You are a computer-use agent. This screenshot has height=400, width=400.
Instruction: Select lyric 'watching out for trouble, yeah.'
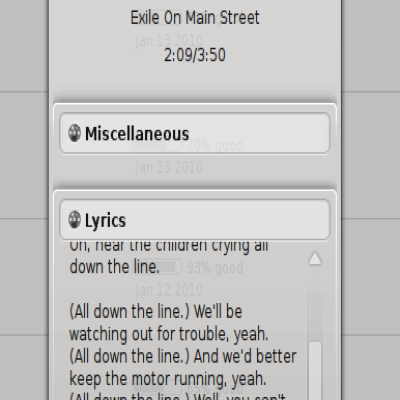169,334
